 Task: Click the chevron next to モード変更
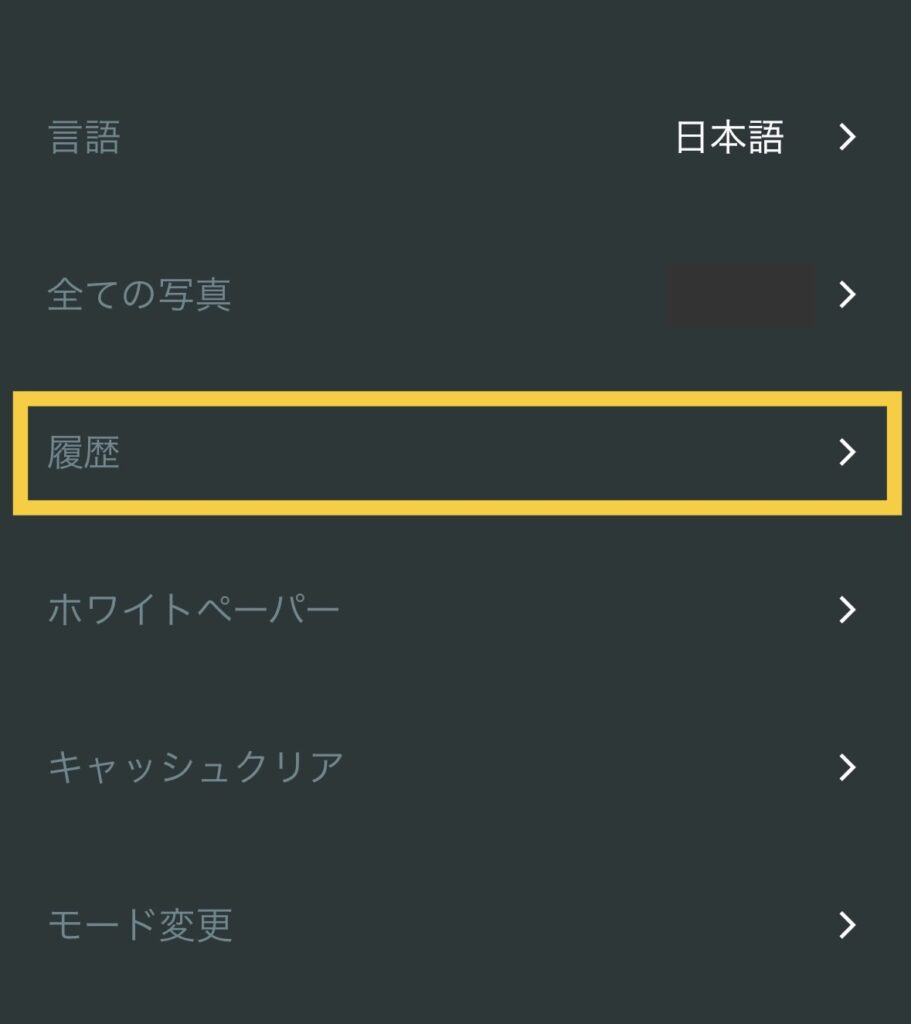click(x=847, y=925)
